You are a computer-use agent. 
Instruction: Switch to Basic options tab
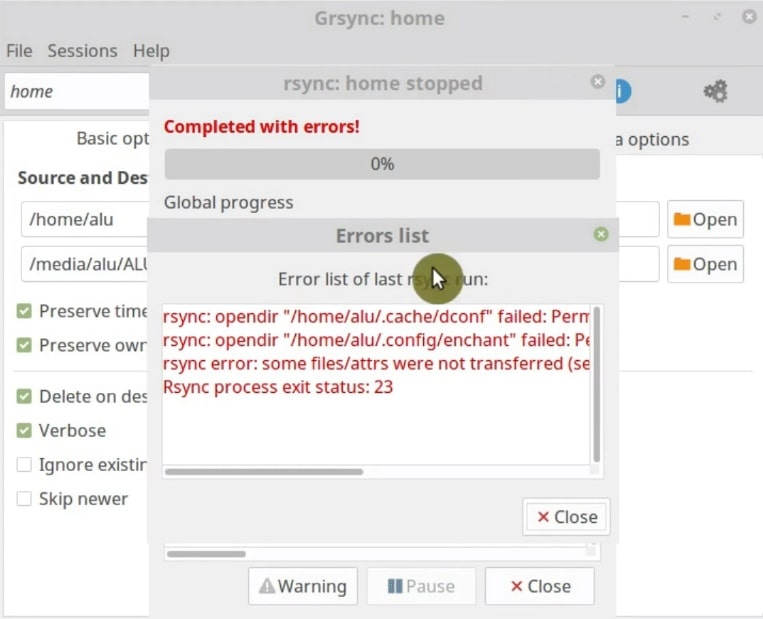[x=112, y=139]
